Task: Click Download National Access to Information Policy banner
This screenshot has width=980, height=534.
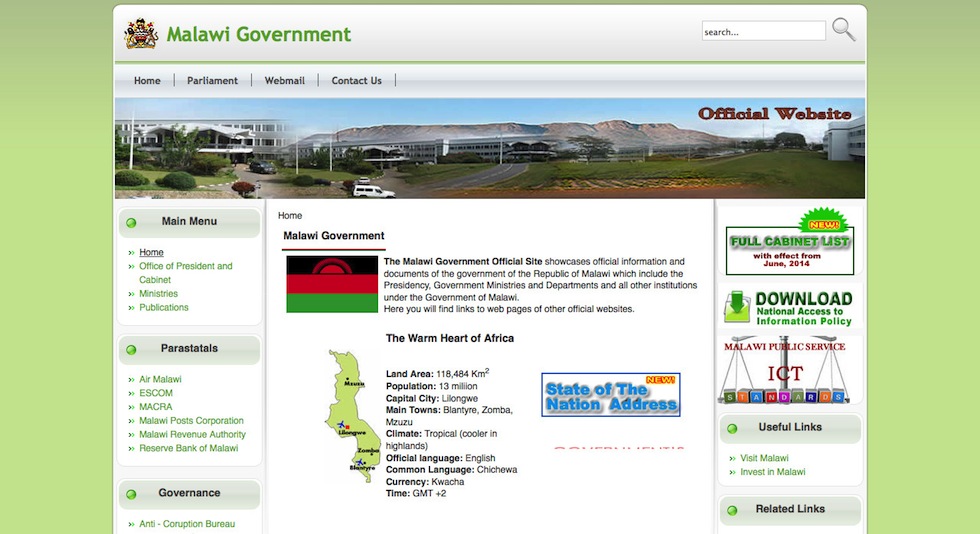Action: point(790,306)
